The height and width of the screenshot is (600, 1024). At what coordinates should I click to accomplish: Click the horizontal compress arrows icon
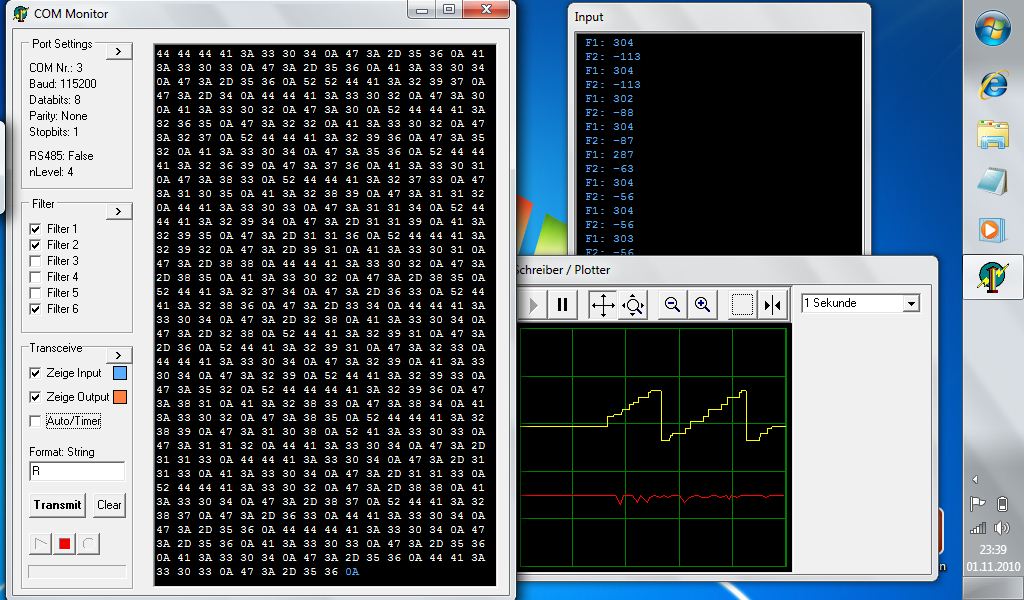[x=772, y=305]
